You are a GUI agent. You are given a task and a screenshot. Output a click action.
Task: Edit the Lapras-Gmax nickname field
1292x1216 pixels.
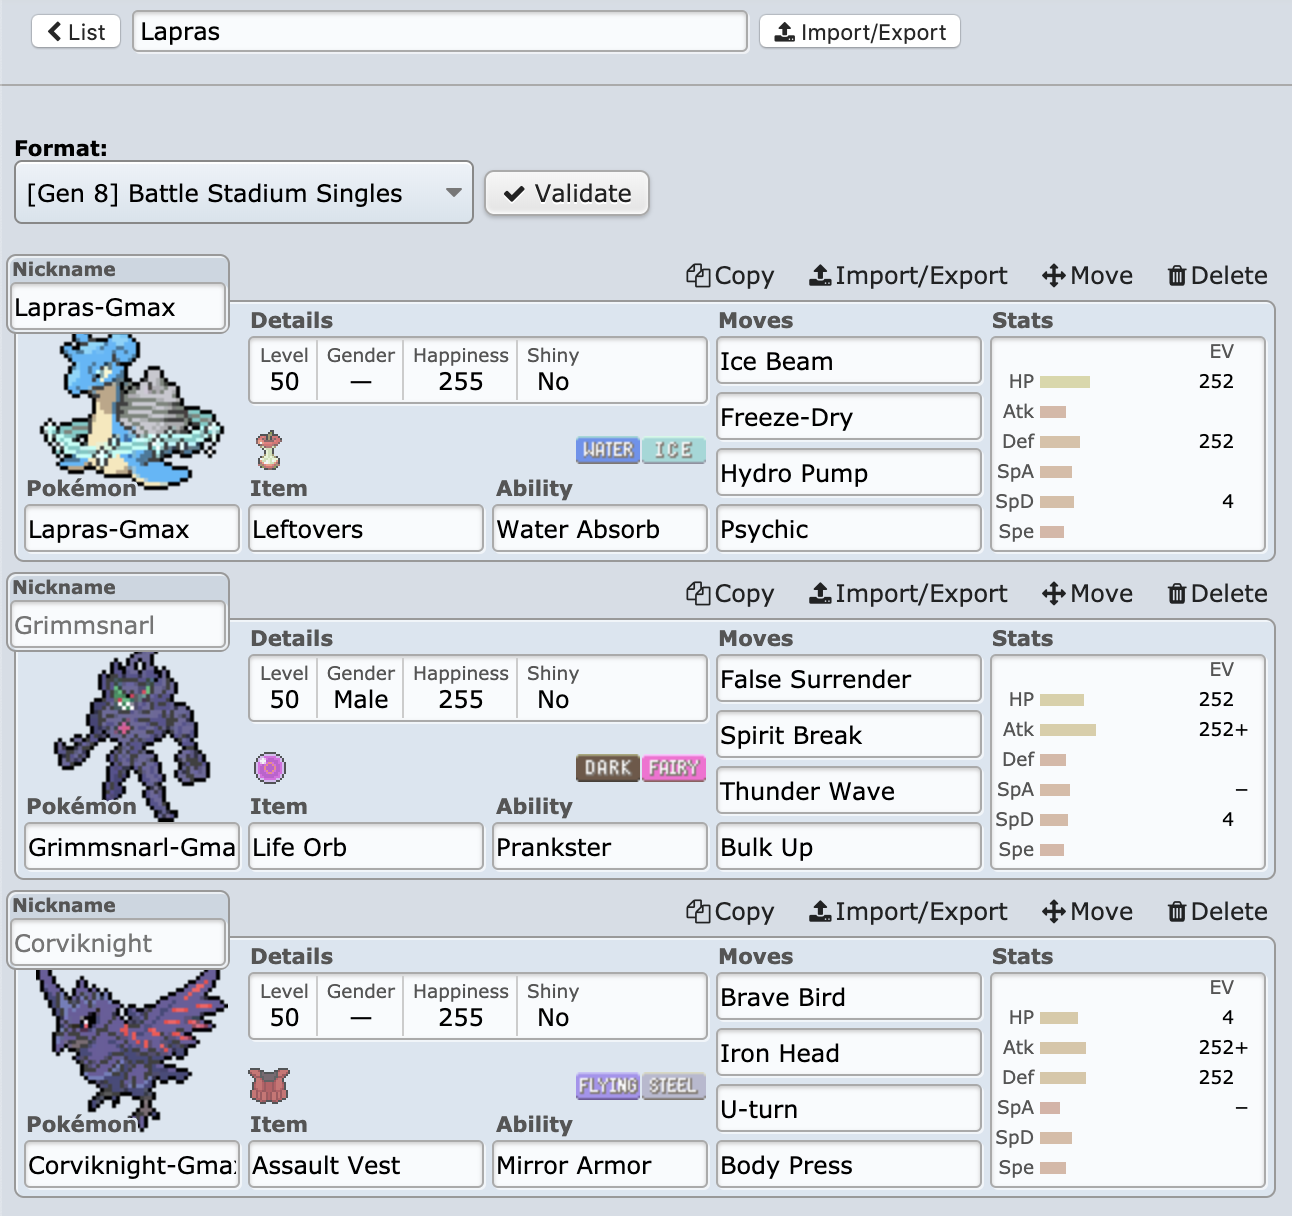pos(118,307)
